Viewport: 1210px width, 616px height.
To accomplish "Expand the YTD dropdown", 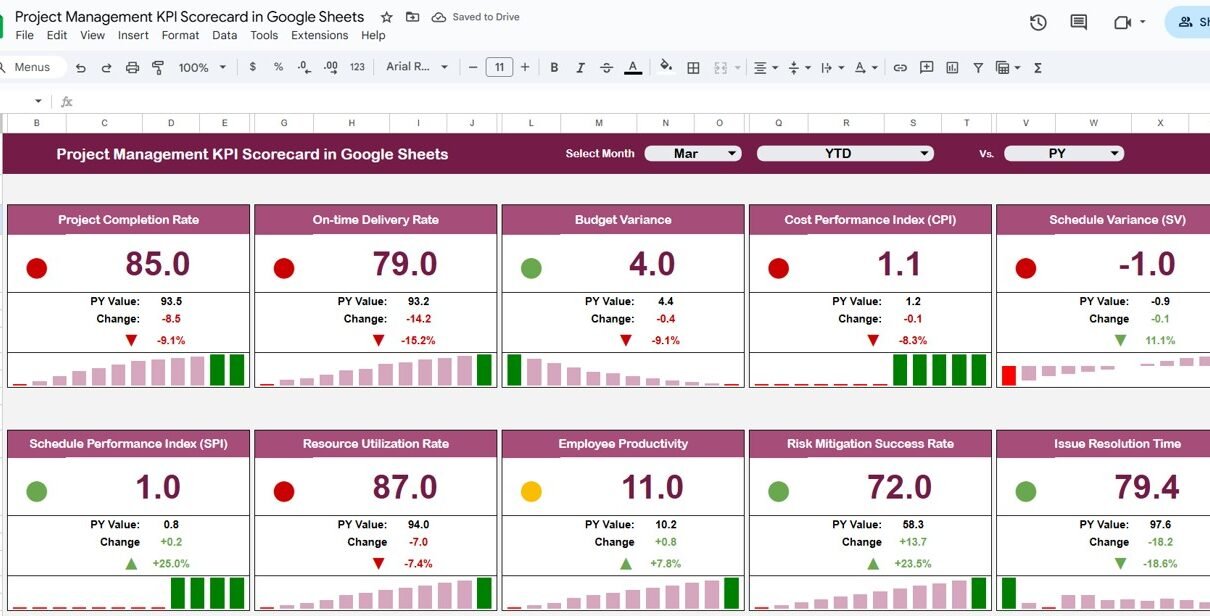I will [x=845, y=154].
